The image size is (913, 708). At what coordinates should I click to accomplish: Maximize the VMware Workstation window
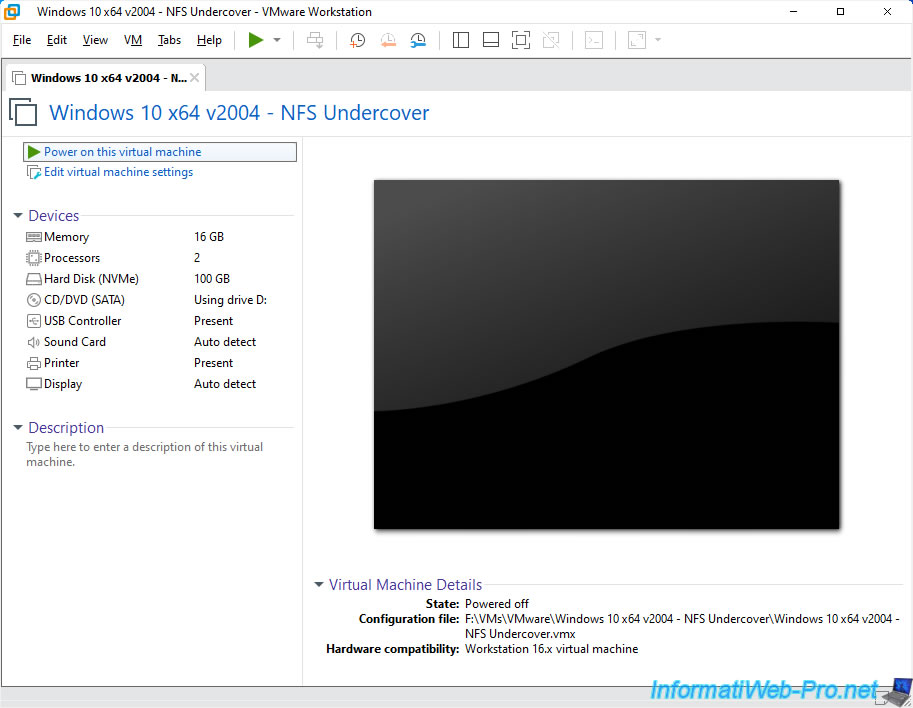pos(840,12)
